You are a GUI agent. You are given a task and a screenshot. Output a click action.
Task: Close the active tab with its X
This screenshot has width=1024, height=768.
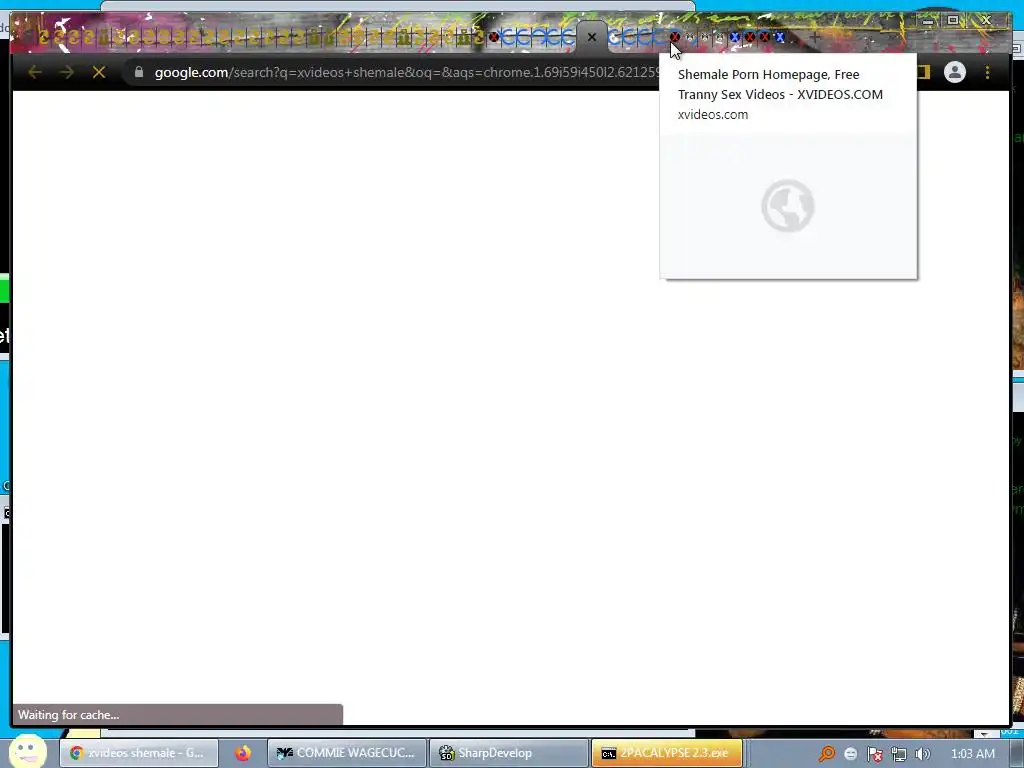point(592,37)
